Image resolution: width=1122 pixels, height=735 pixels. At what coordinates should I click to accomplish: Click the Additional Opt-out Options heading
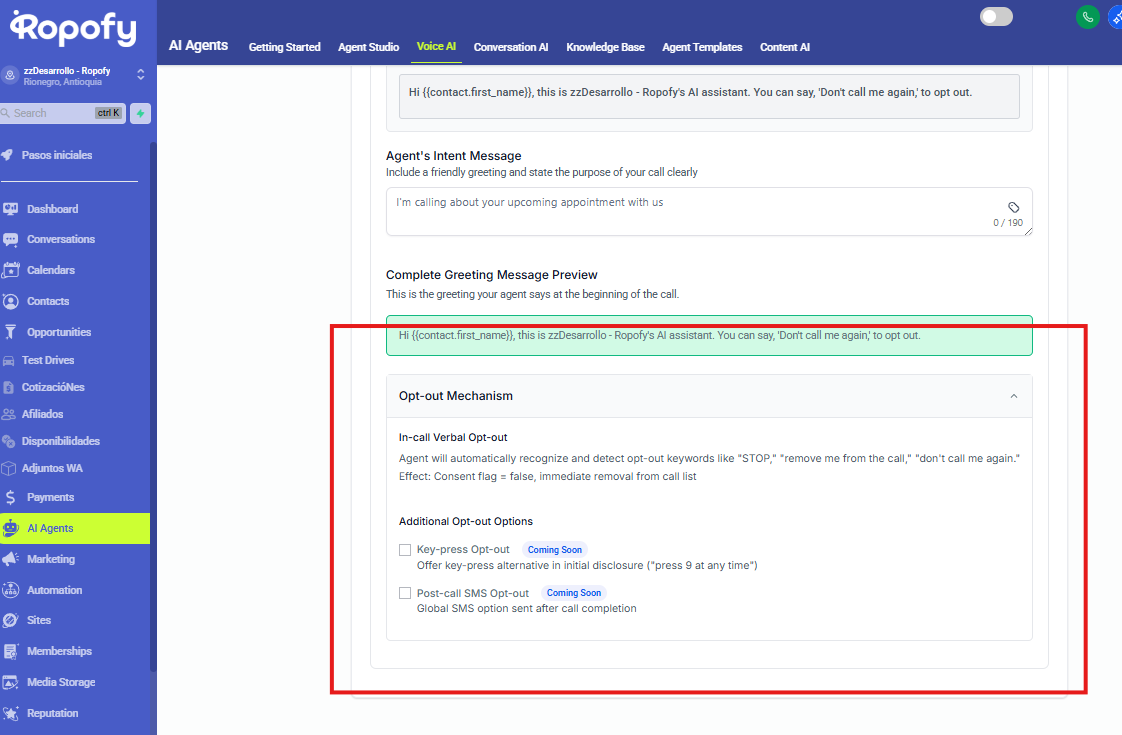point(466,521)
